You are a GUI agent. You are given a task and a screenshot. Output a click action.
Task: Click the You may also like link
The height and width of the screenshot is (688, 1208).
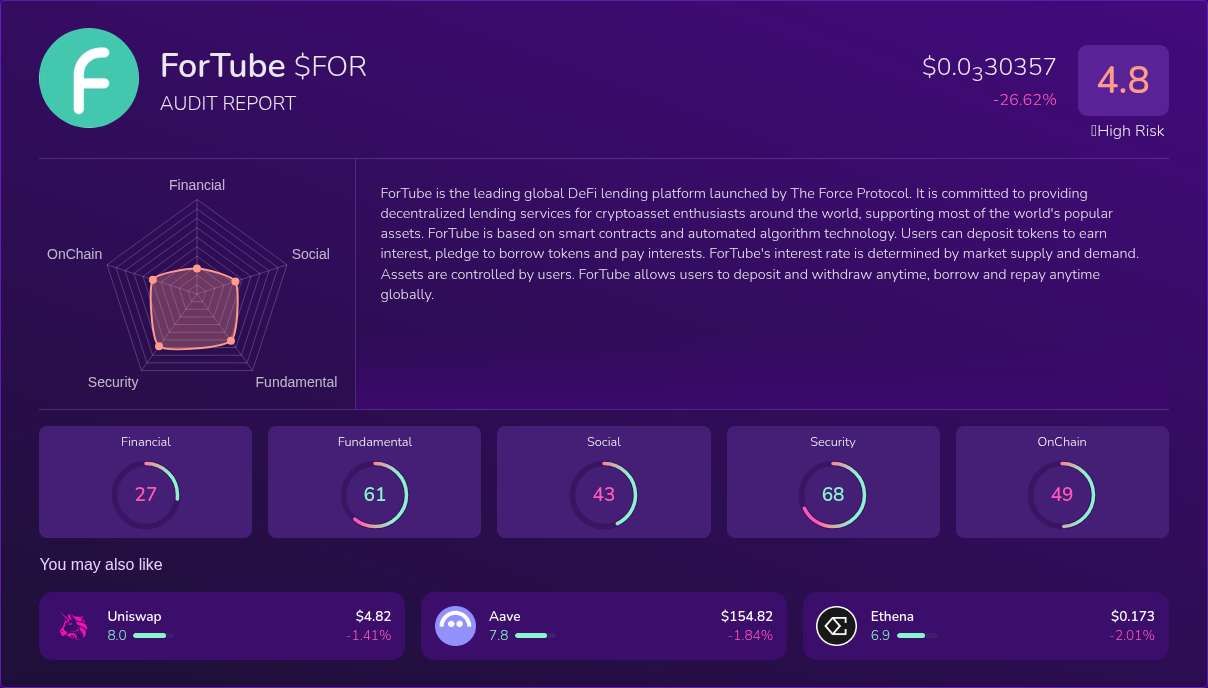pyautogui.click(x=100, y=564)
